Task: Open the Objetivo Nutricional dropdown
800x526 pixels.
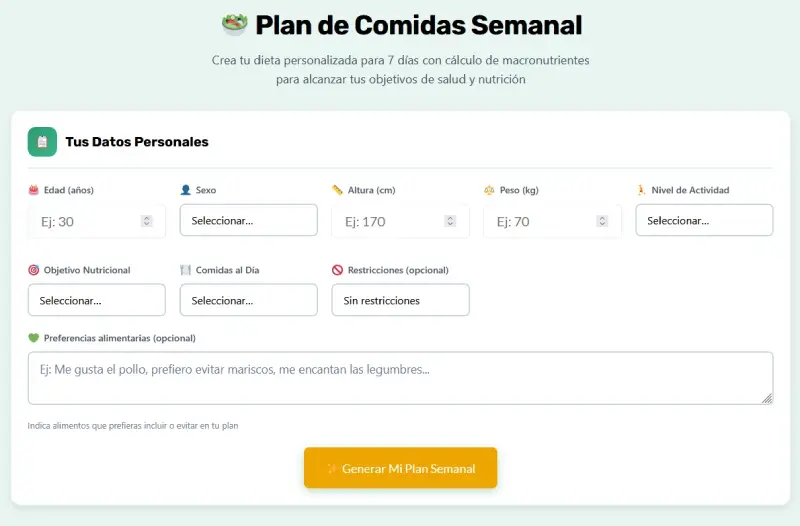Action: [96, 300]
